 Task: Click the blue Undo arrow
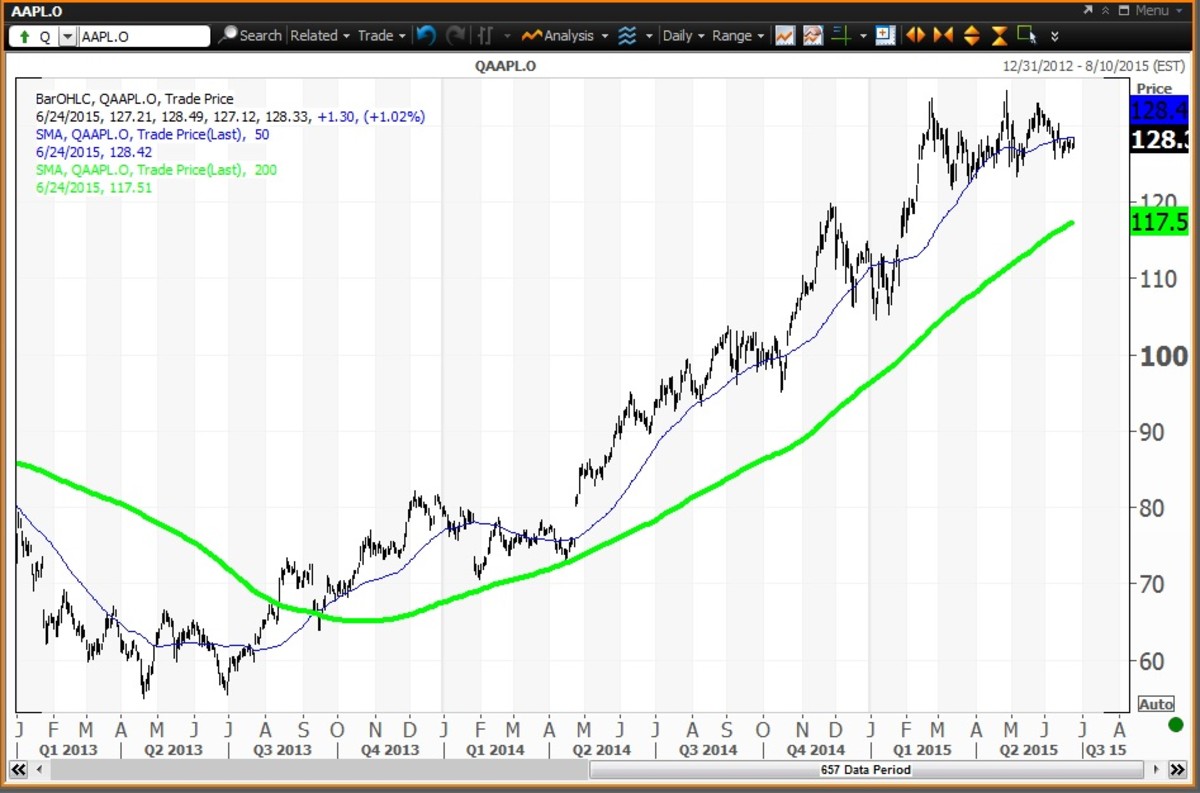point(426,35)
